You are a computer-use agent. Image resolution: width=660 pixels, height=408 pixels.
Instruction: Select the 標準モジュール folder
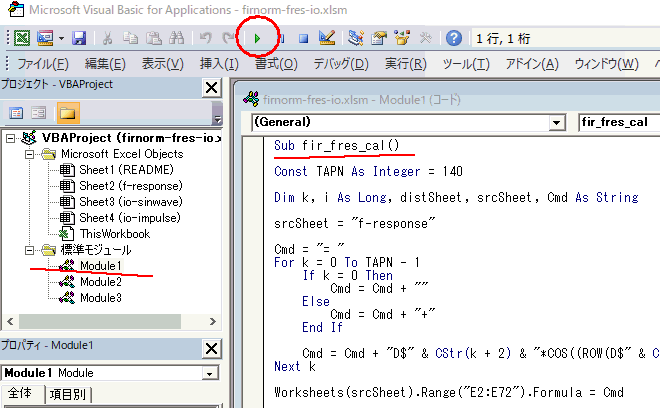click(x=96, y=250)
